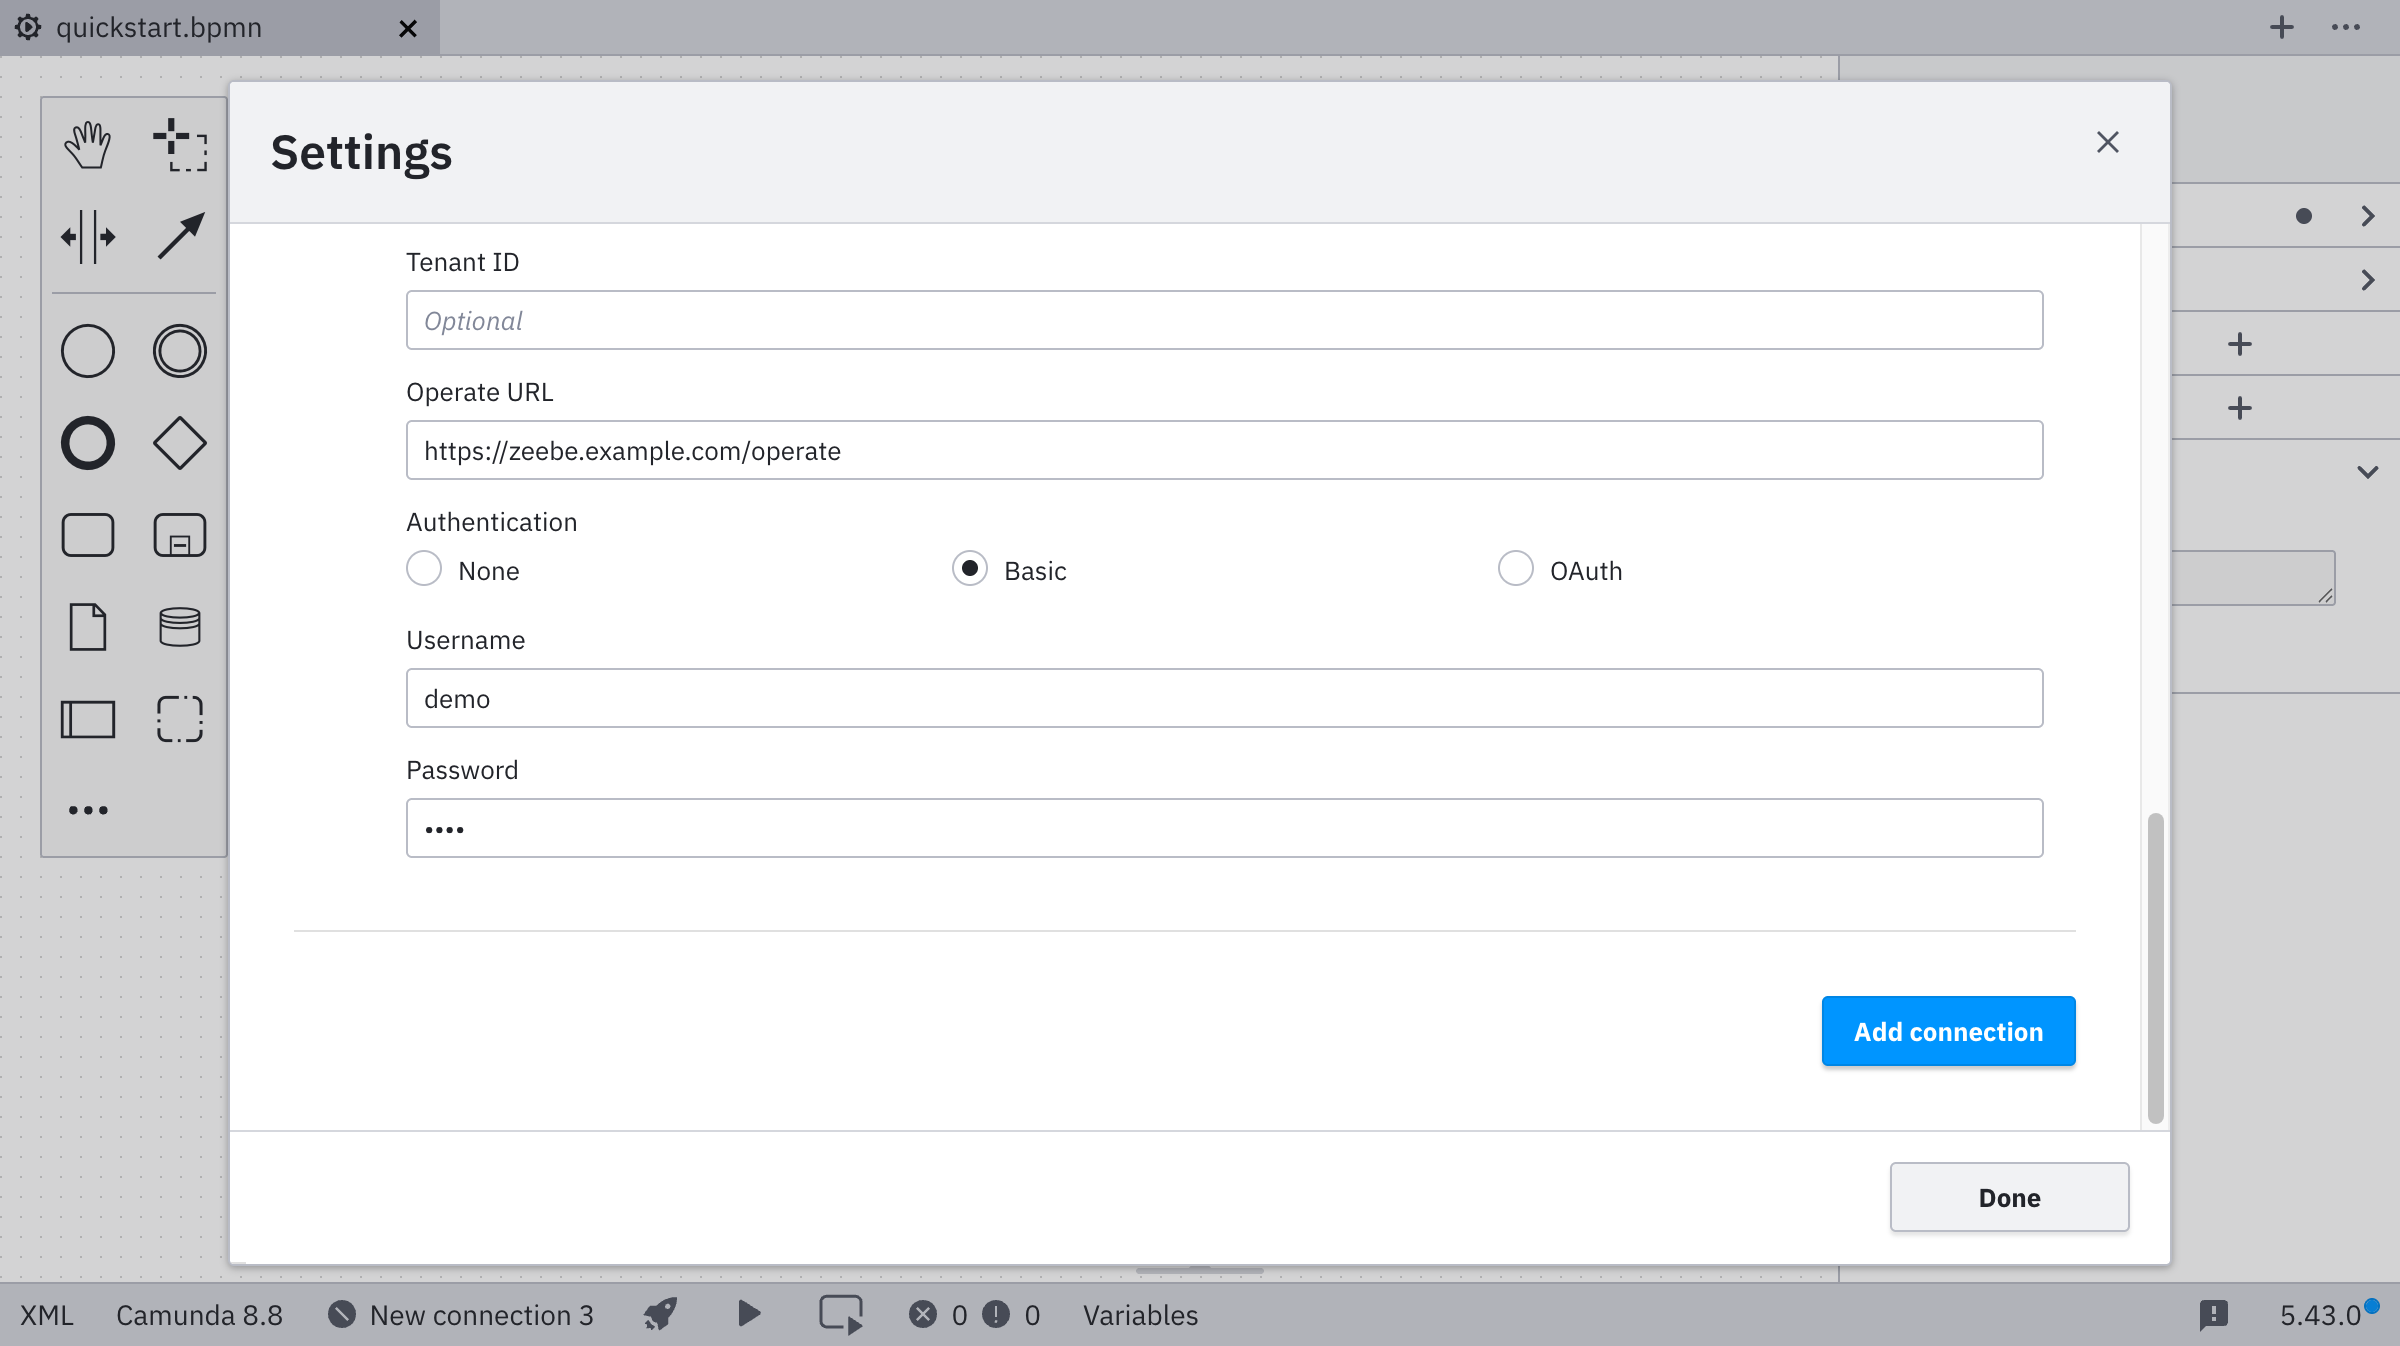Activate the Global Connect arrow tool
The width and height of the screenshot is (2400, 1346).
(180, 235)
